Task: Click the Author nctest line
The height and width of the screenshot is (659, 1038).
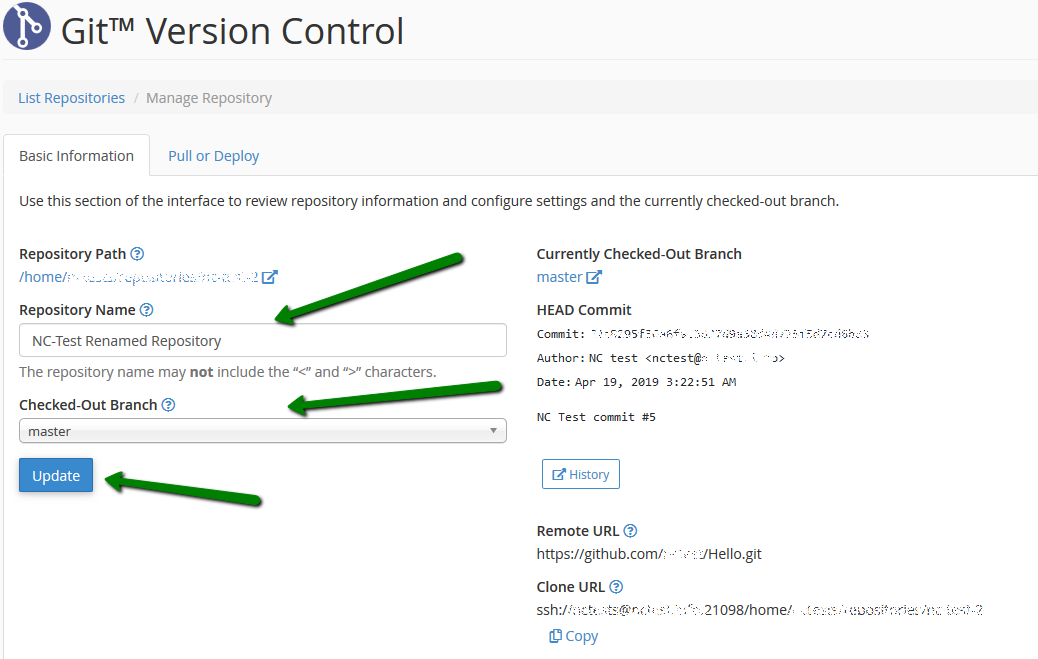Action: tap(661, 358)
